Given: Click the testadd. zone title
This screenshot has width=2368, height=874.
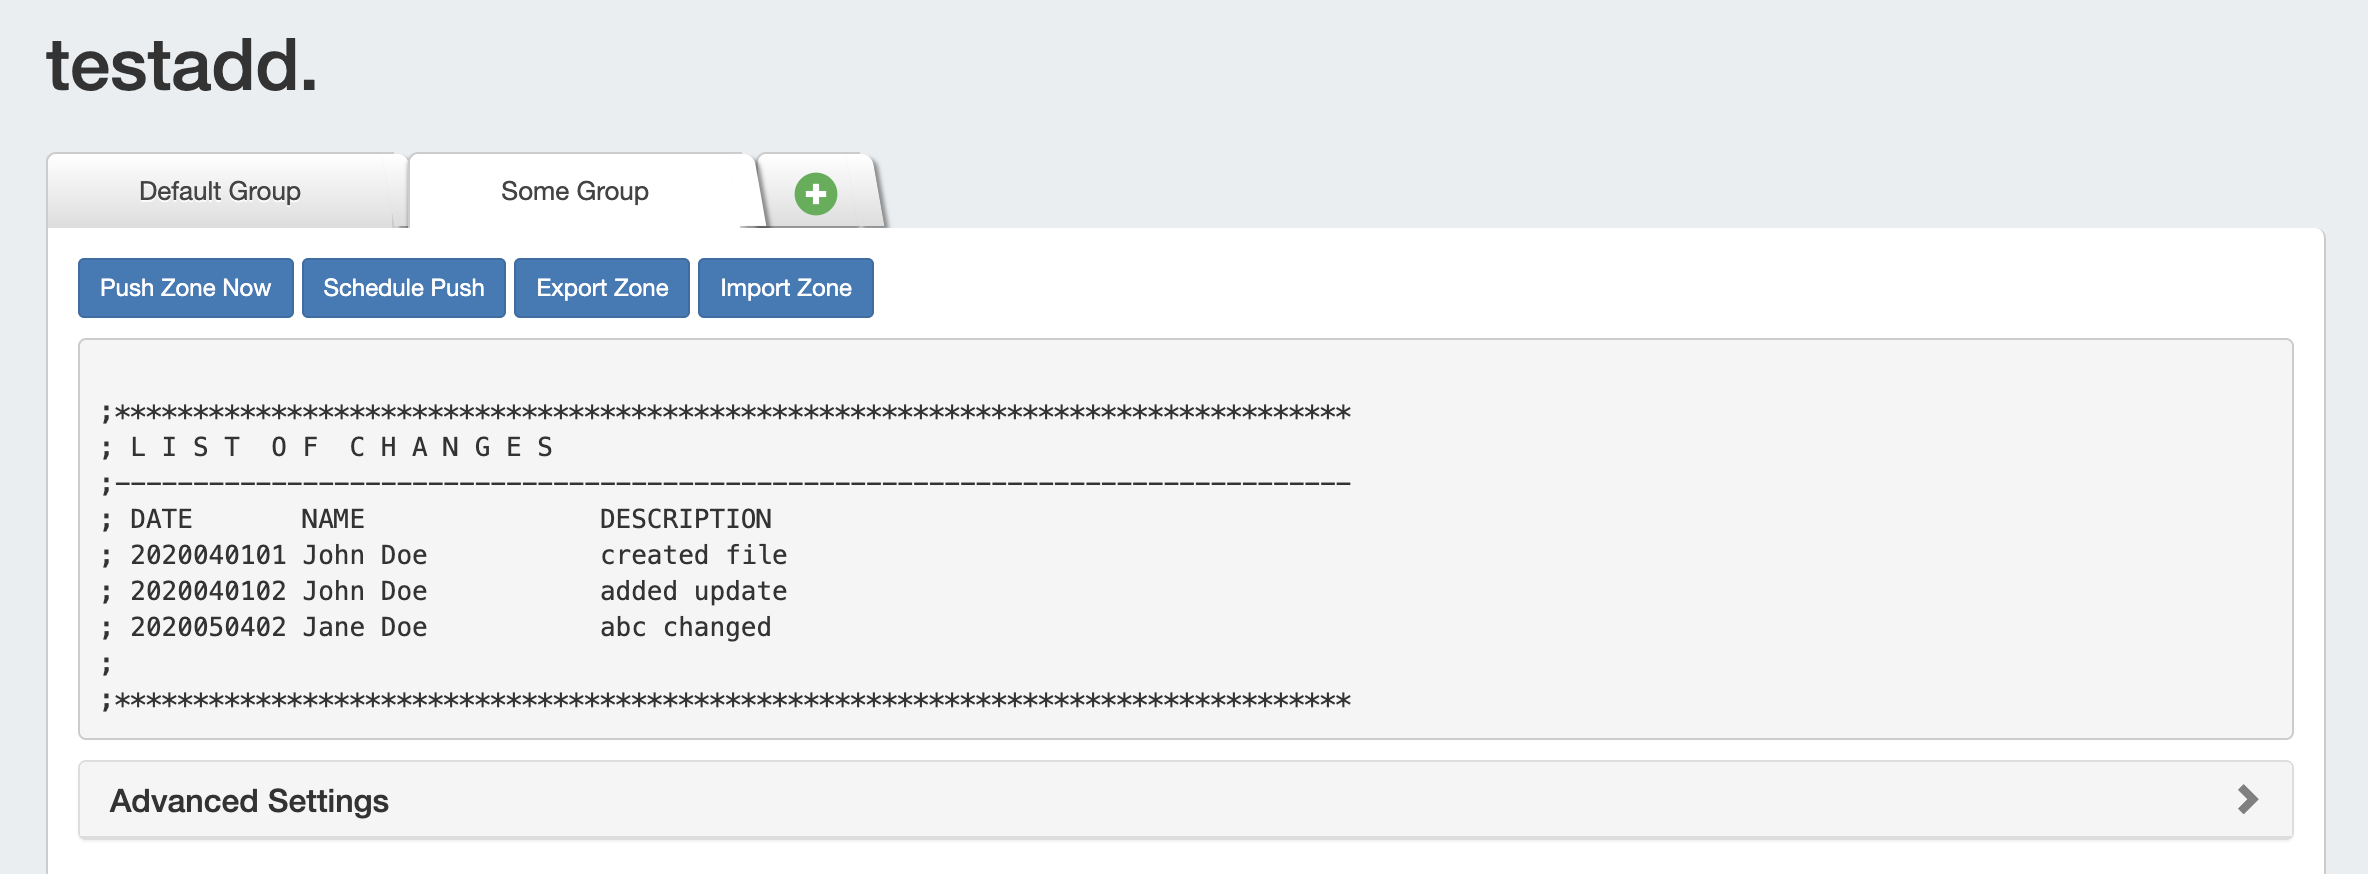Looking at the screenshot, I should click(x=181, y=66).
